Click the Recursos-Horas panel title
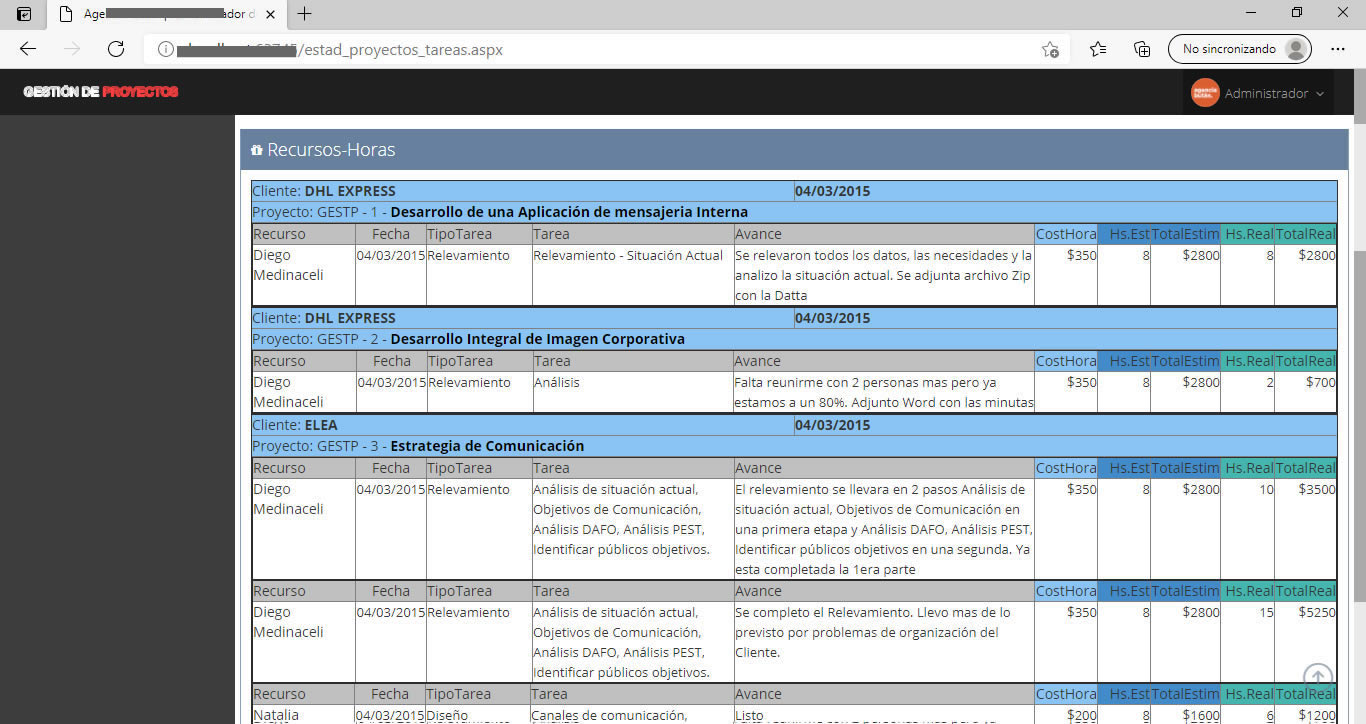 [331, 150]
